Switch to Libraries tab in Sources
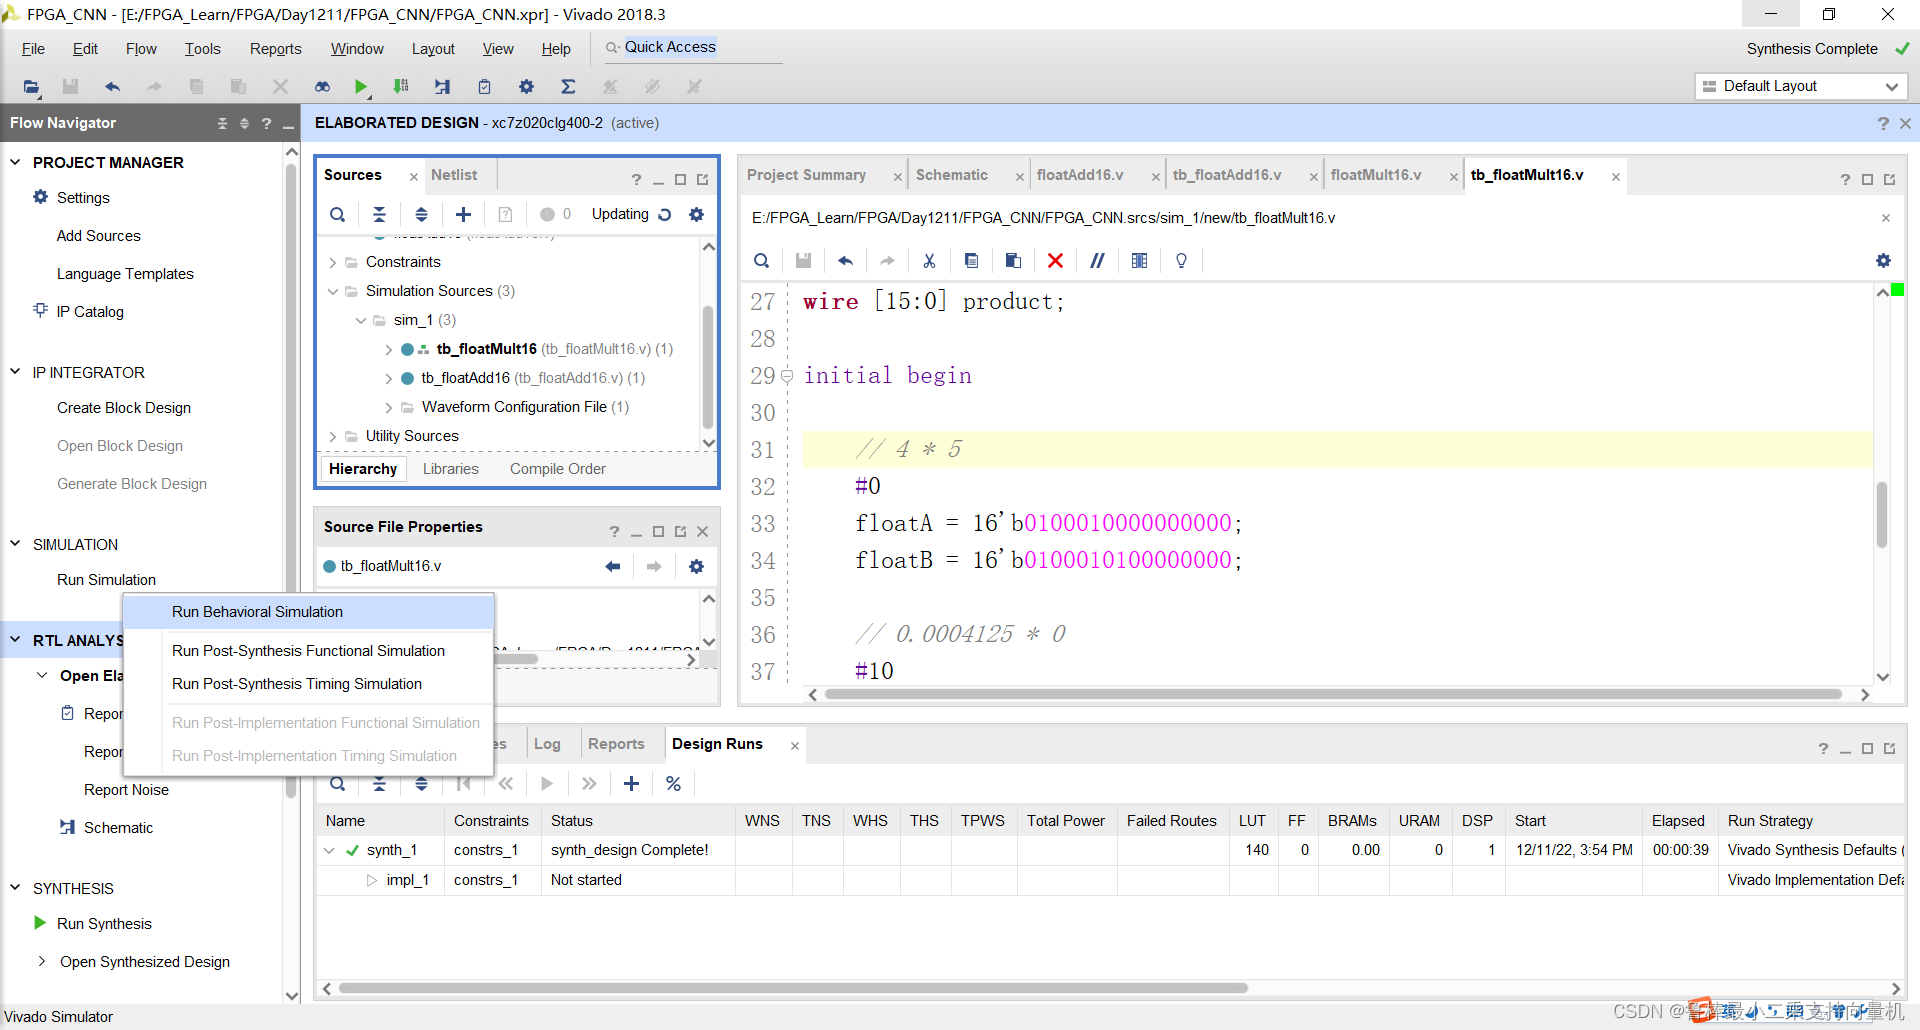1920x1030 pixels. click(450, 469)
